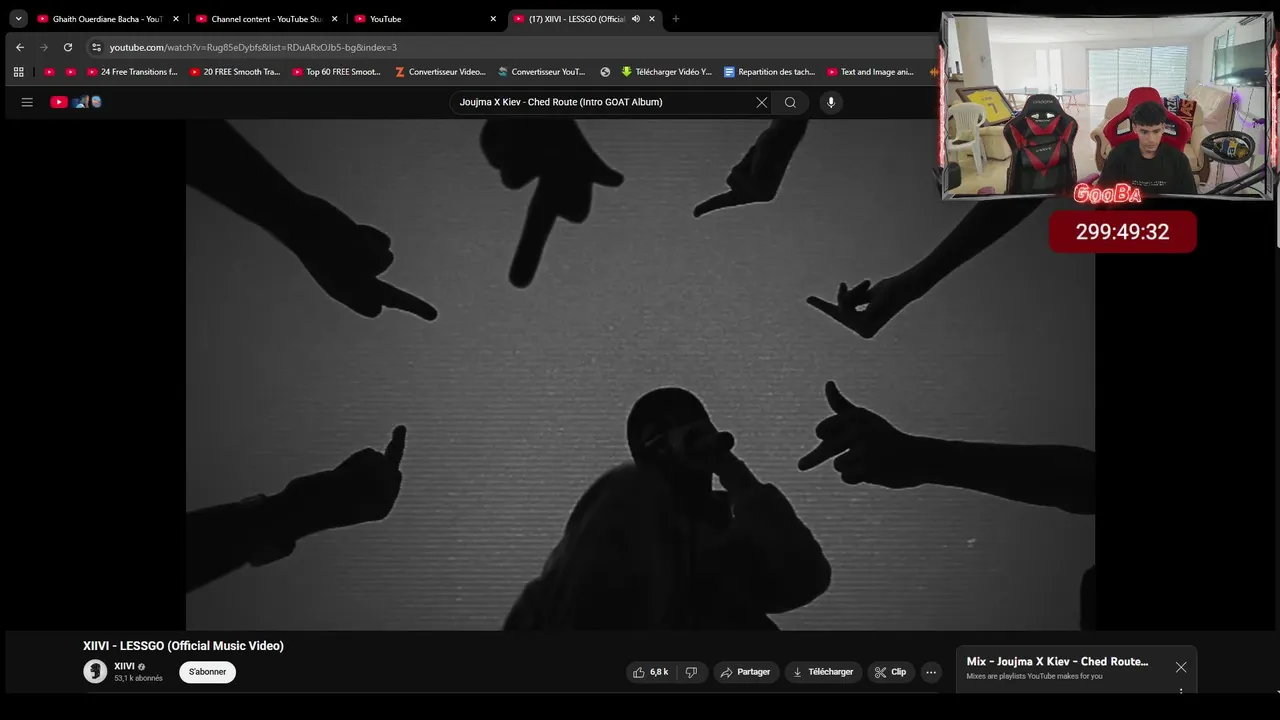
Task: Close the Ghaith Ouerdiane Bacha tab
Action: (x=176, y=19)
